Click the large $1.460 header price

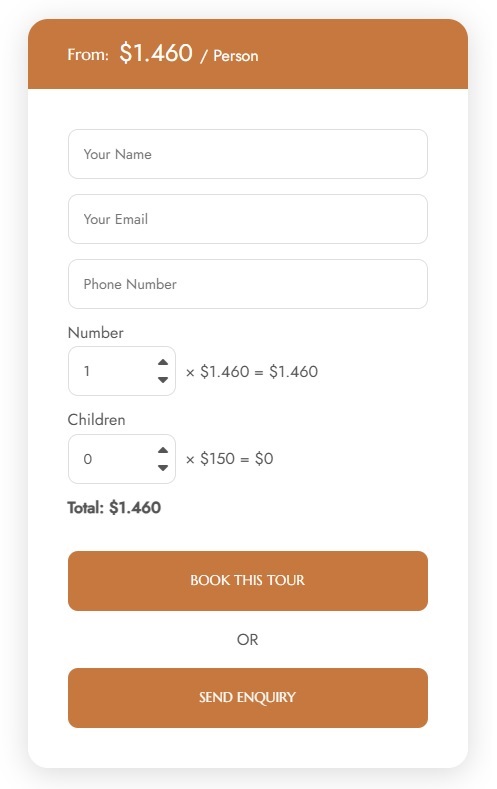pos(156,53)
